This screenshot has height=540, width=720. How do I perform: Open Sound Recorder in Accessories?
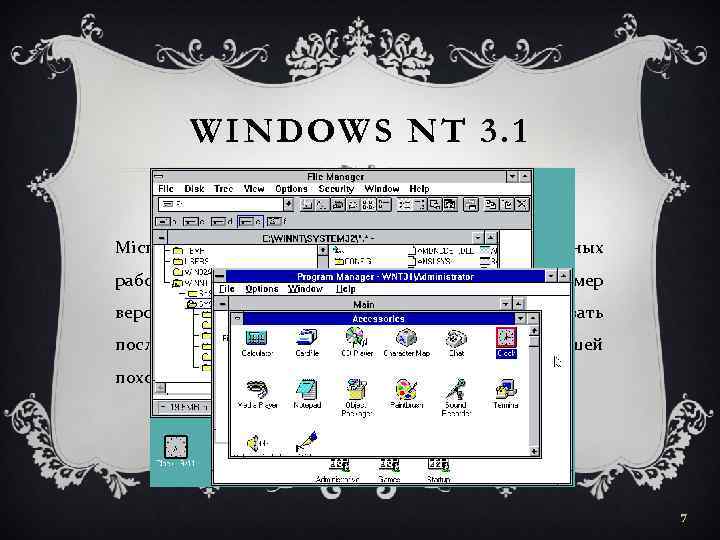tap(456, 398)
